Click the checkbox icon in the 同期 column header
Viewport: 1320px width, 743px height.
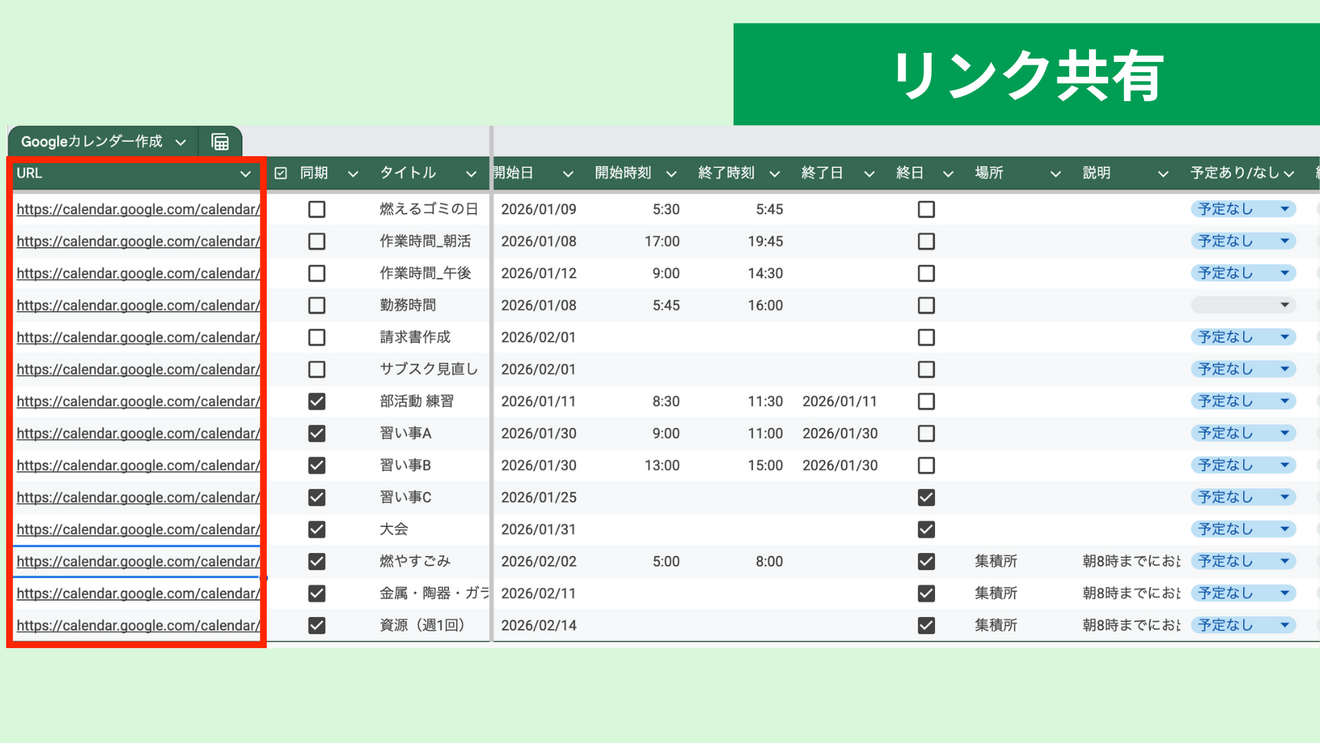pos(281,173)
